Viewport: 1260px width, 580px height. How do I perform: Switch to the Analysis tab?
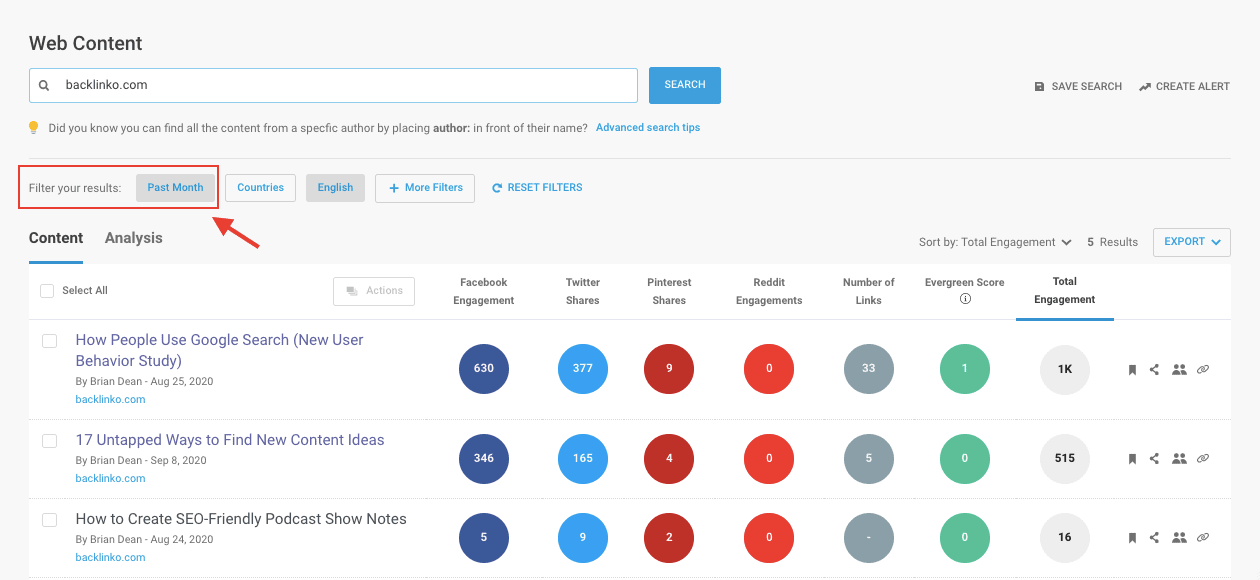tap(133, 238)
